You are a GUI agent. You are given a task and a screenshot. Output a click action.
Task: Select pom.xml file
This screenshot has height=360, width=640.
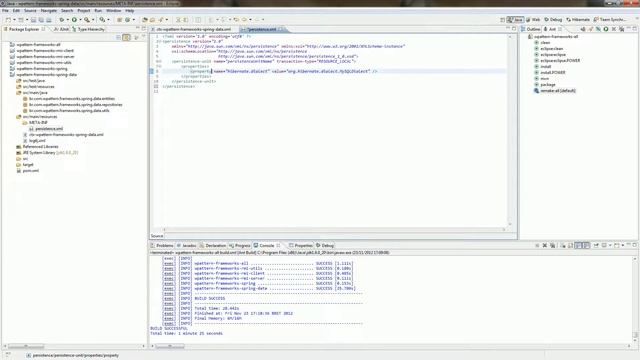(31, 171)
